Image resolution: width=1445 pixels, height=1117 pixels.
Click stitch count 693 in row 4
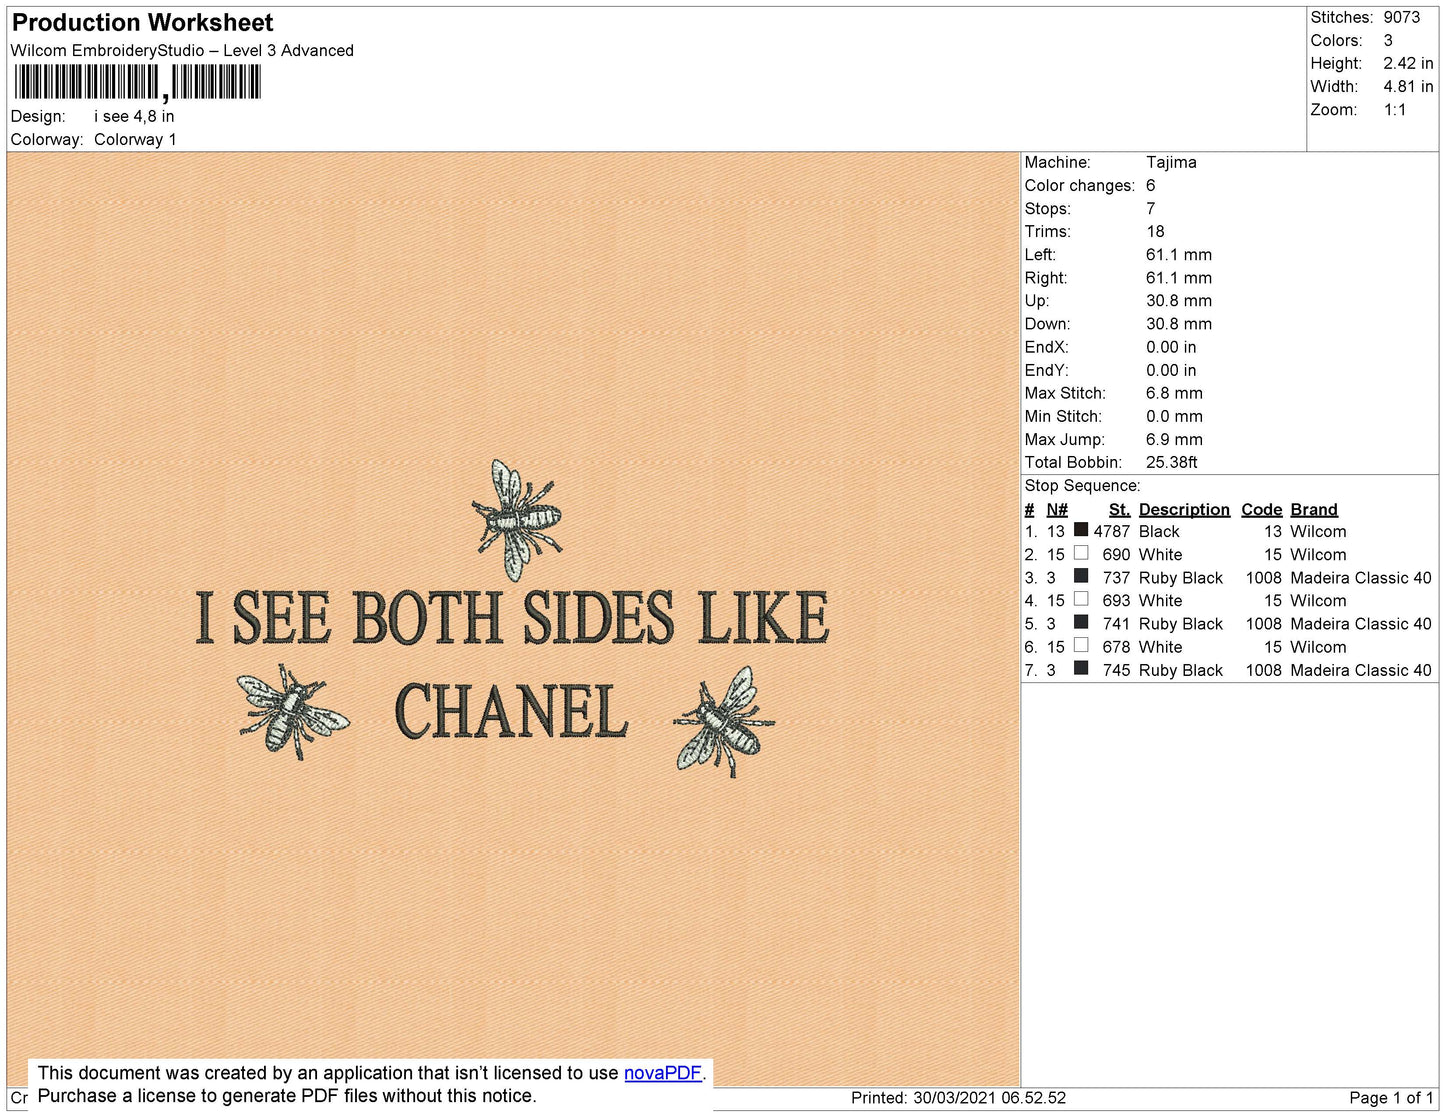pos(1116,601)
